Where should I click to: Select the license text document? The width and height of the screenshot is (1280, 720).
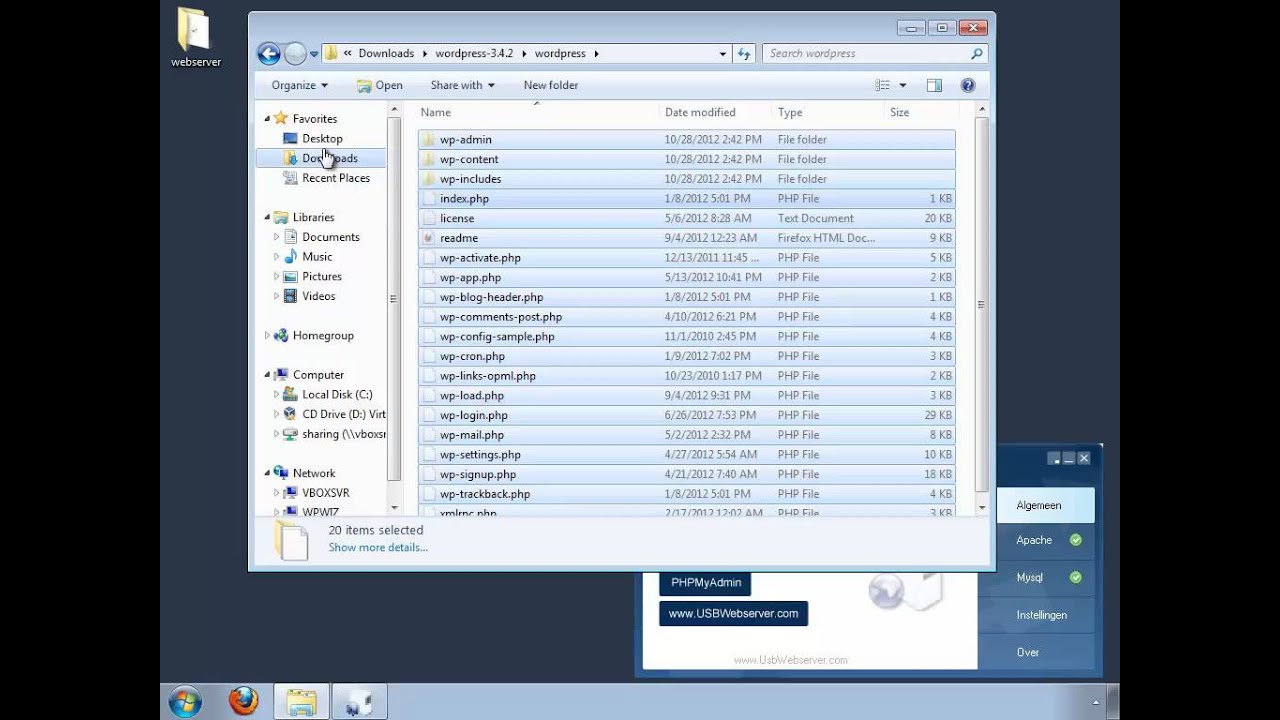[x=686, y=218]
